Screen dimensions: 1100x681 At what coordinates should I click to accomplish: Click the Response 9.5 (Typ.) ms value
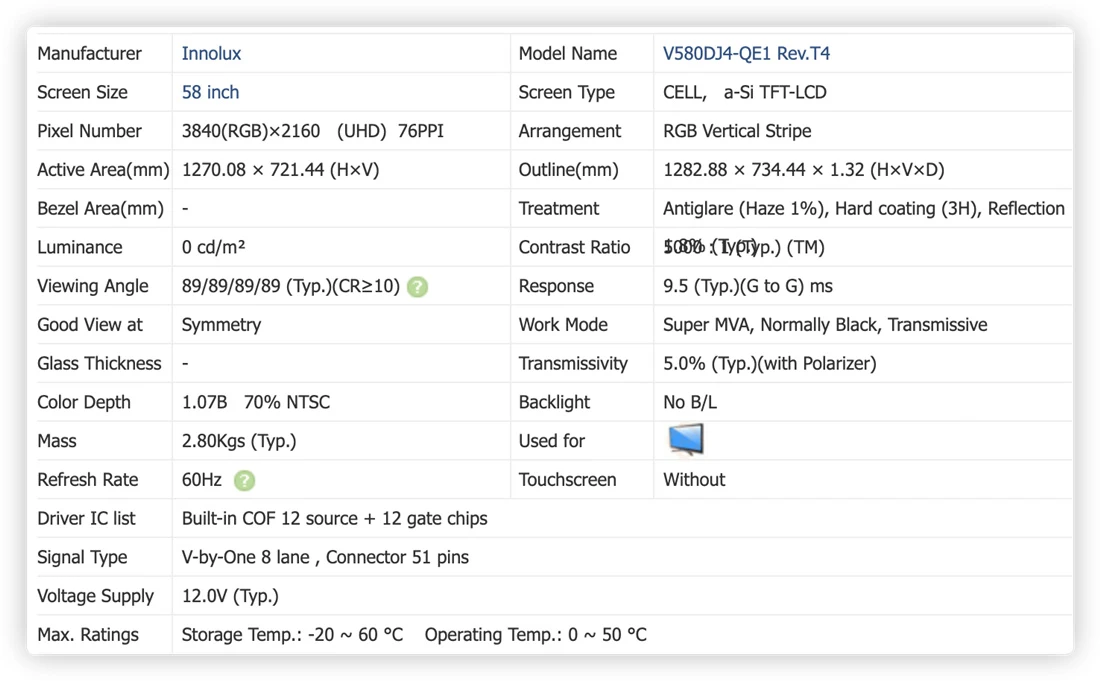[748, 286]
